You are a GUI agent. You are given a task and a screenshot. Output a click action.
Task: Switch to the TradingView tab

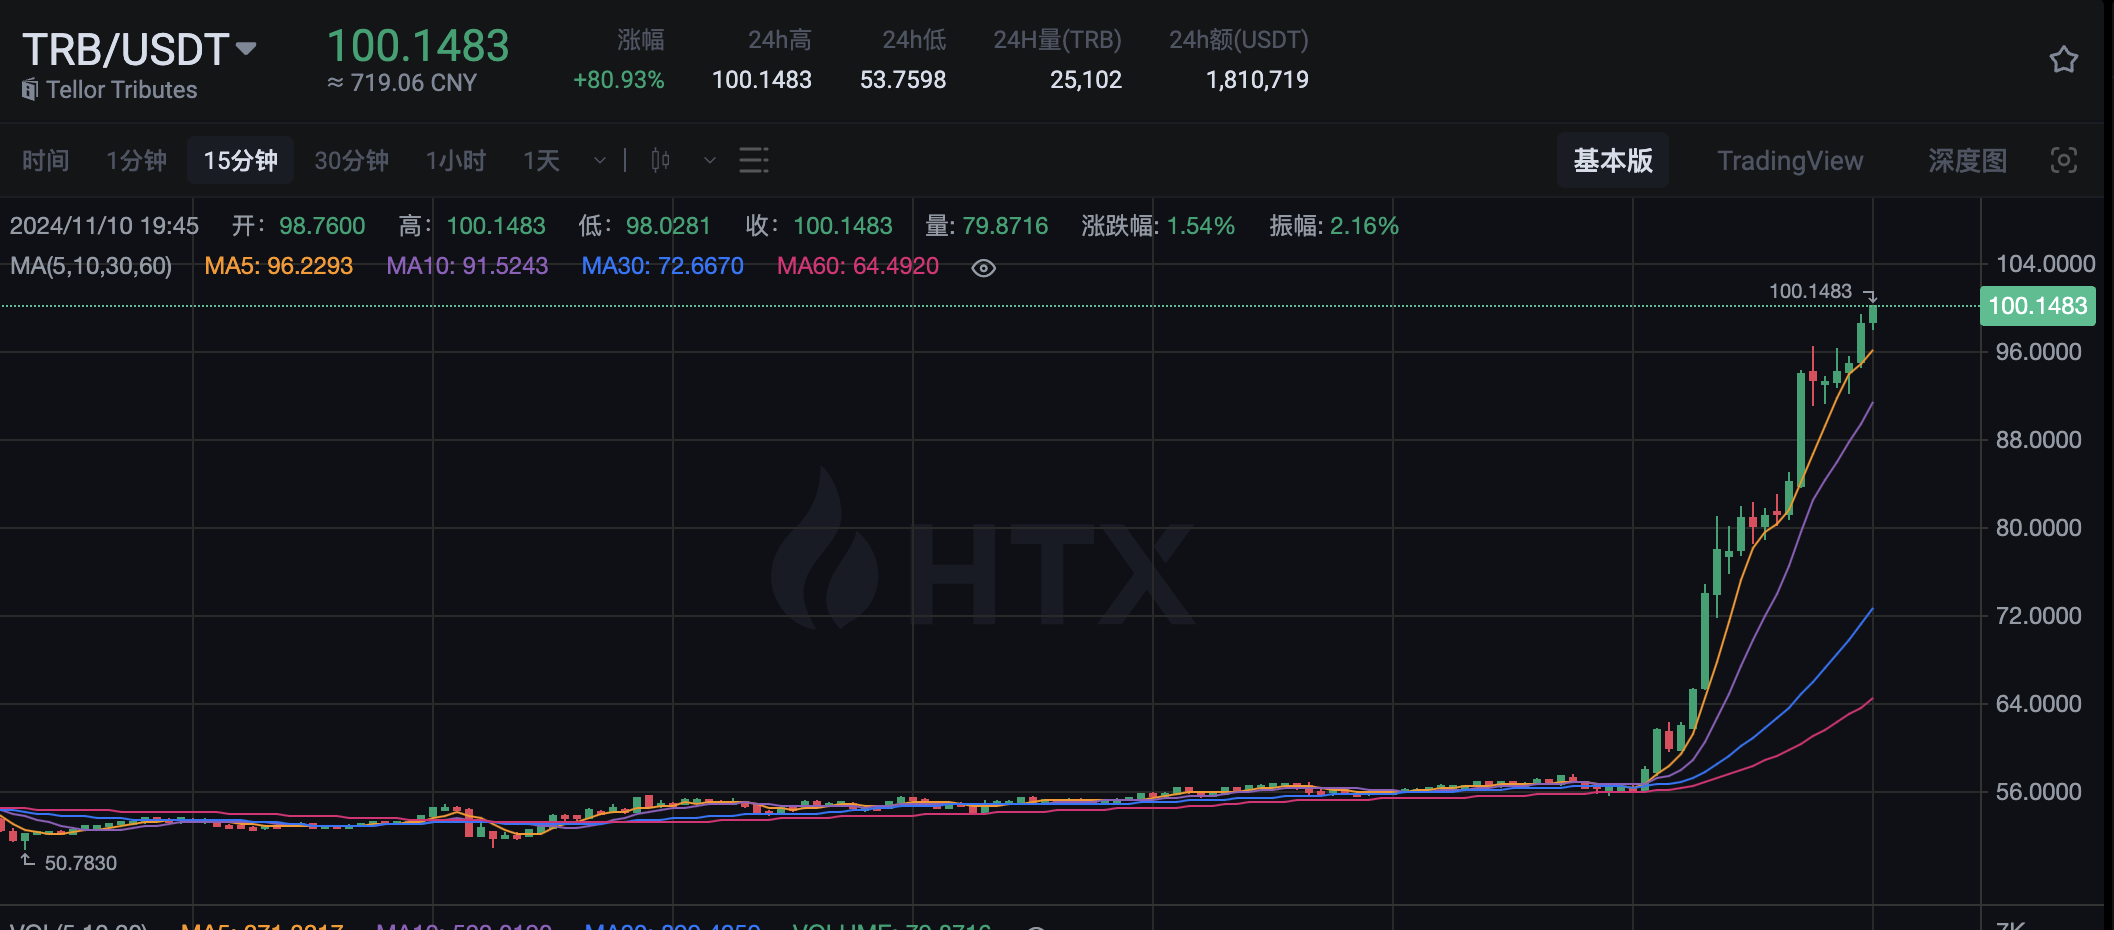(x=1789, y=160)
